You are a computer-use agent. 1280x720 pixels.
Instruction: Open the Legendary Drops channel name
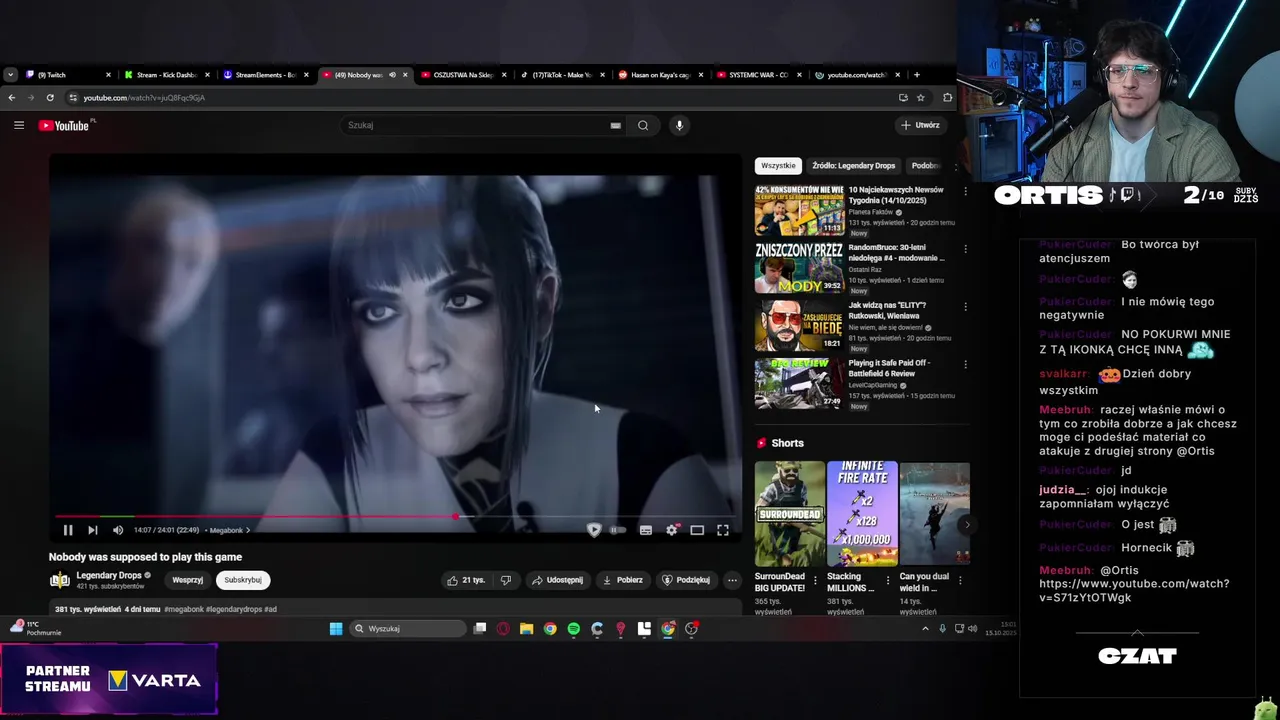point(109,575)
